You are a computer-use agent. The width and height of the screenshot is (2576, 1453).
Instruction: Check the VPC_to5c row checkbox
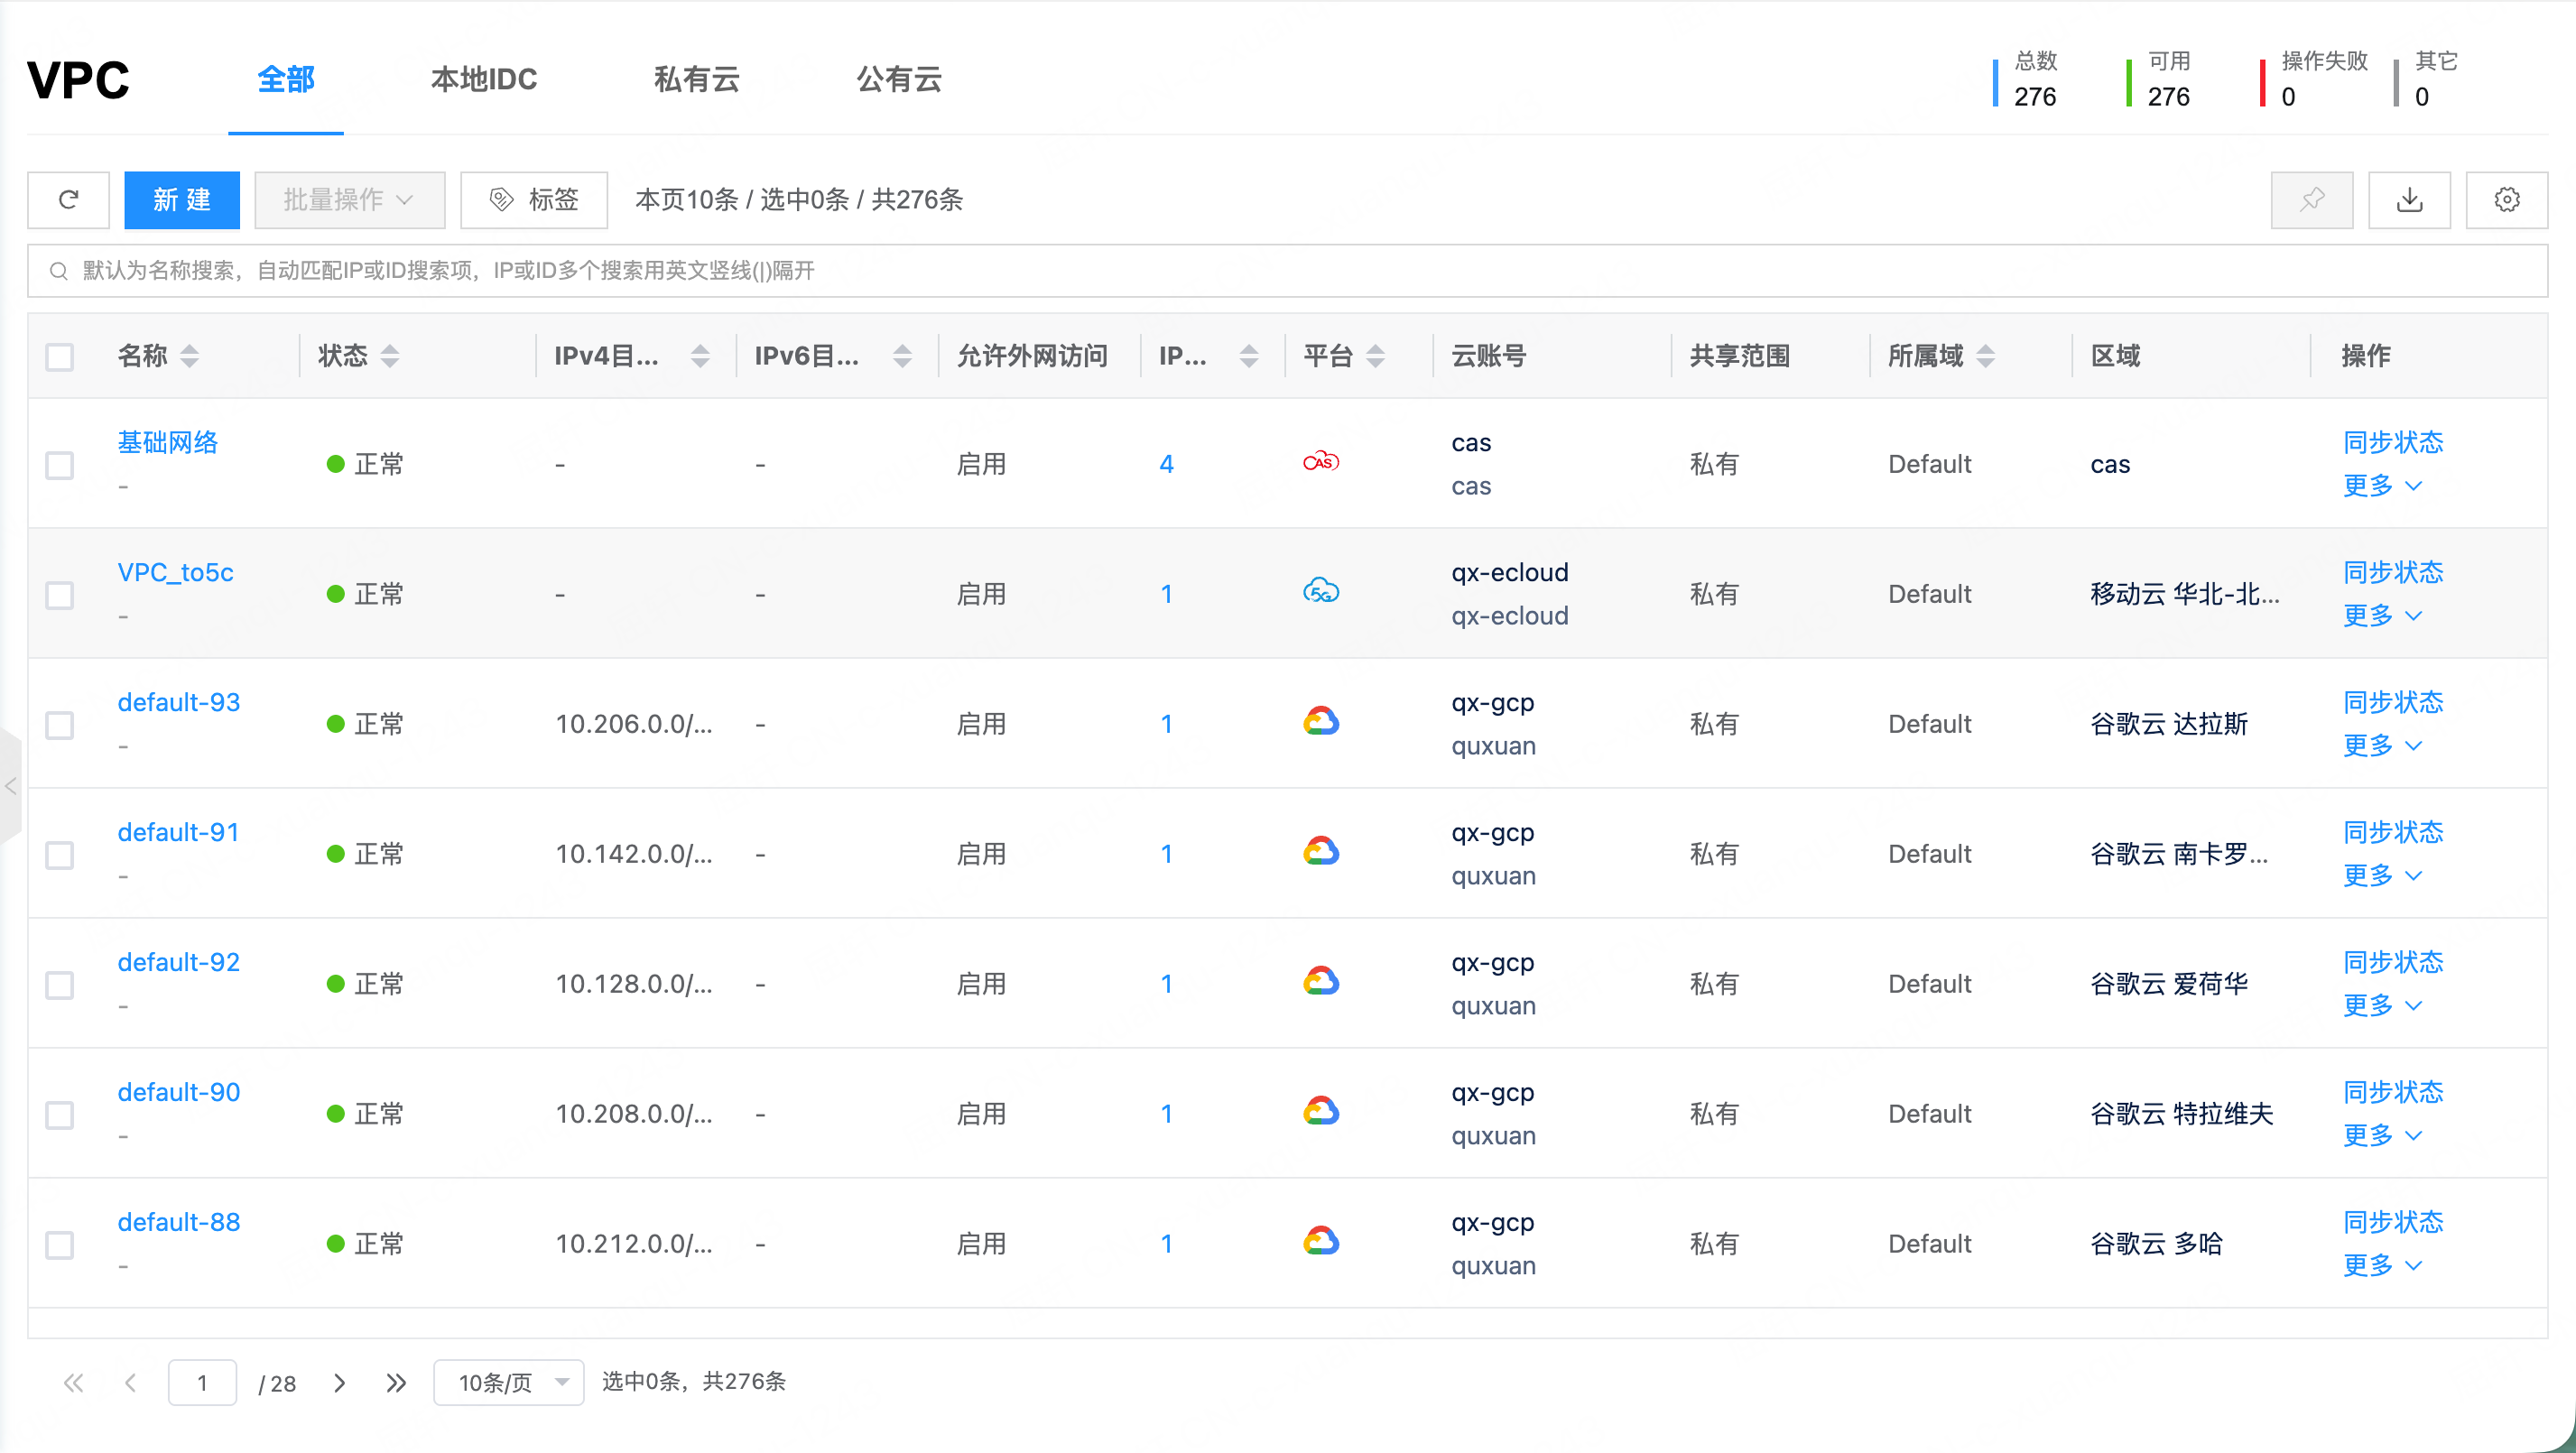[x=60, y=596]
